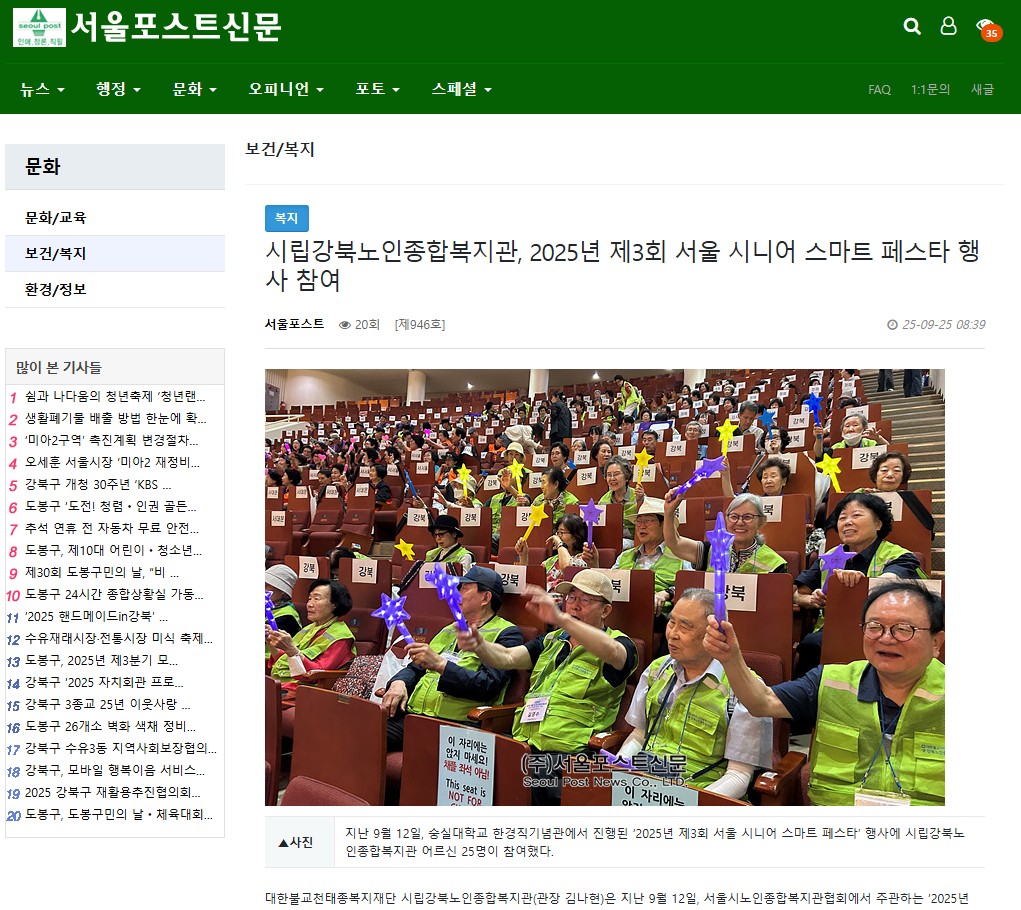1021x910 pixels.
Task: Select 환경/정보 sidebar category
Action: coord(56,290)
